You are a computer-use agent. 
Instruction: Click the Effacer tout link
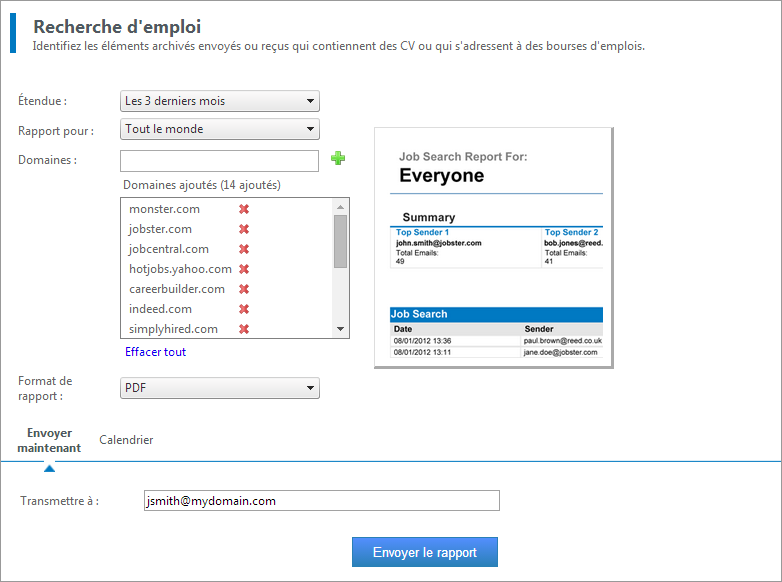coord(155,352)
